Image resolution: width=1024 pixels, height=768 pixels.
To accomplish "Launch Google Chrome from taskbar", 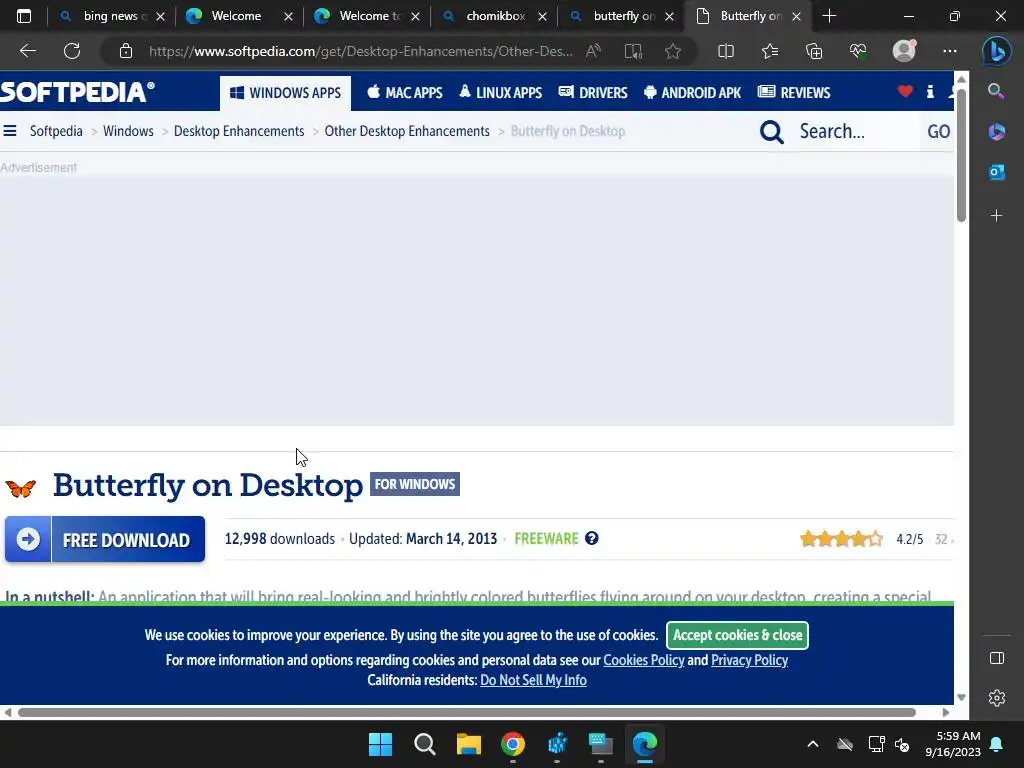I will [513, 744].
